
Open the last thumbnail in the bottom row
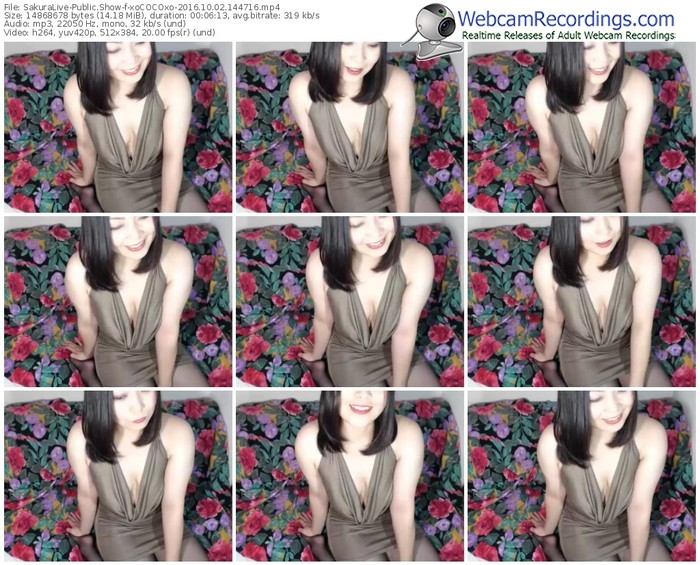(x=582, y=476)
